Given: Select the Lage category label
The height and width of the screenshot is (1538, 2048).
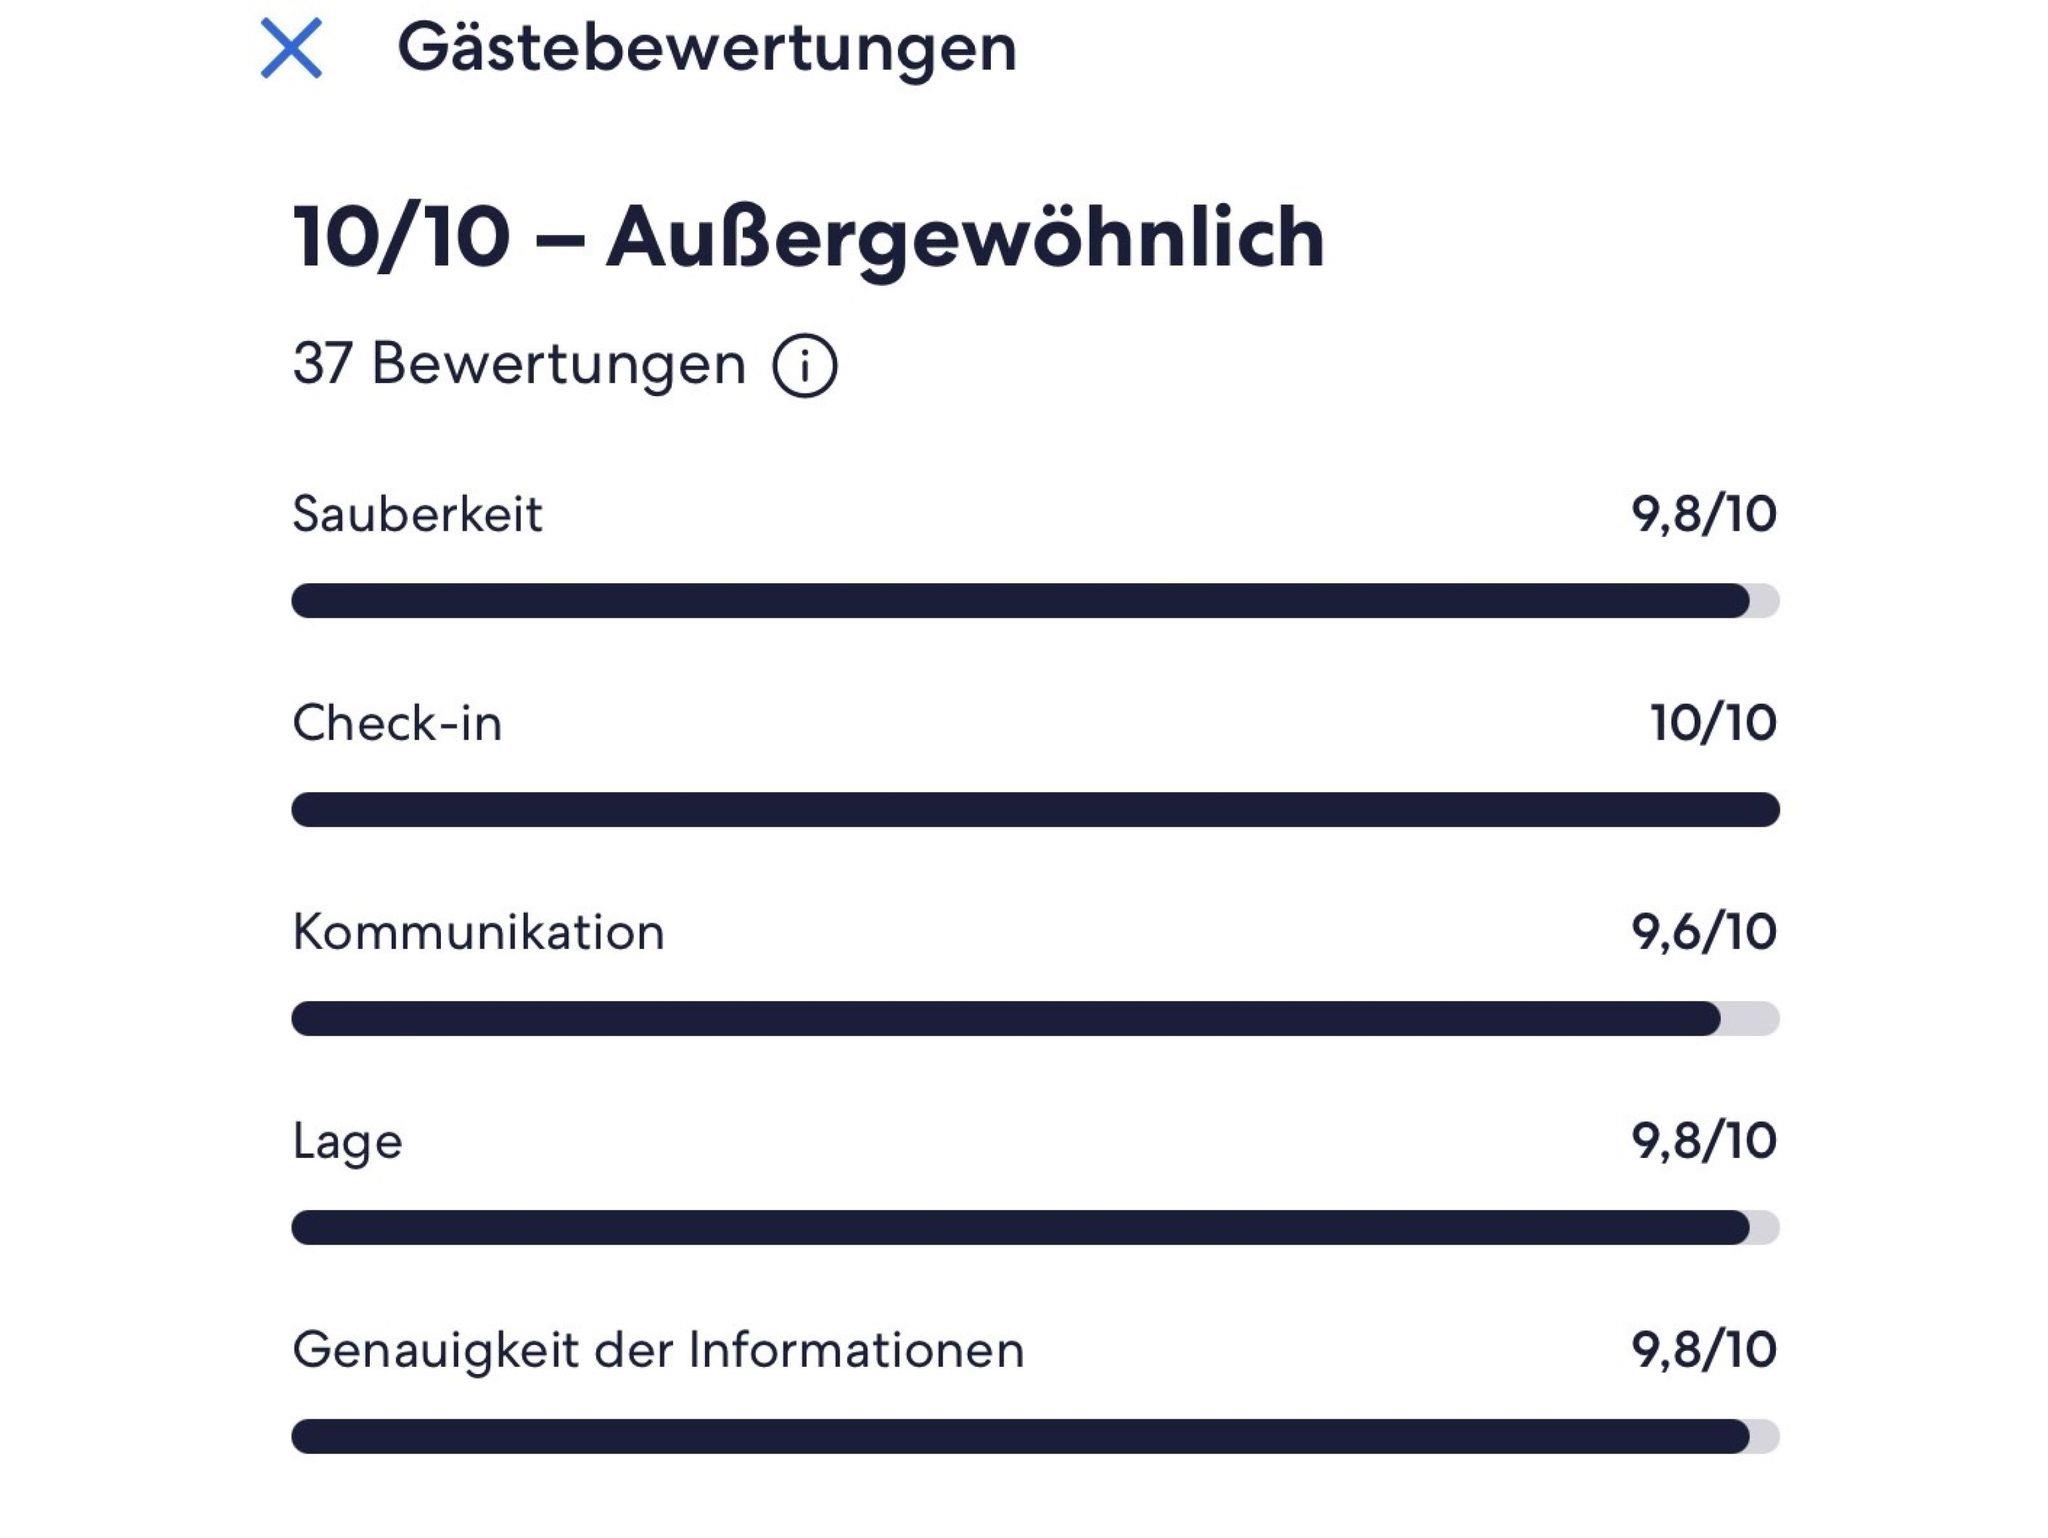Looking at the screenshot, I should click(x=347, y=1142).
